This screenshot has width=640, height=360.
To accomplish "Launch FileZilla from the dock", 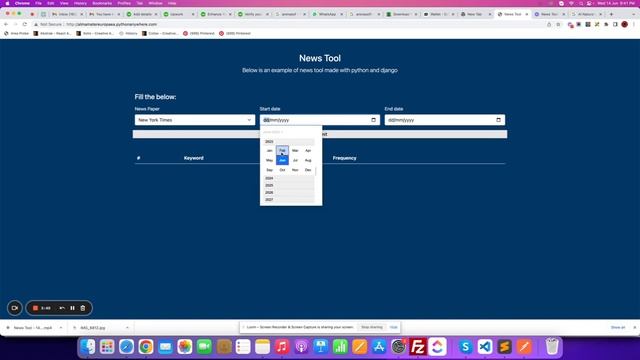I will pyautogui.click(x=418, y=347).
